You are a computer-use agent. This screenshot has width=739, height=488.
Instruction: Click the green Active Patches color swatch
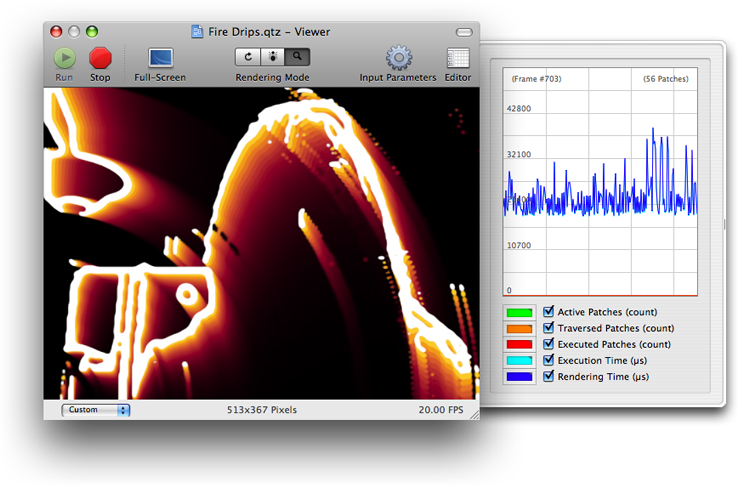(x=520, y=312)
